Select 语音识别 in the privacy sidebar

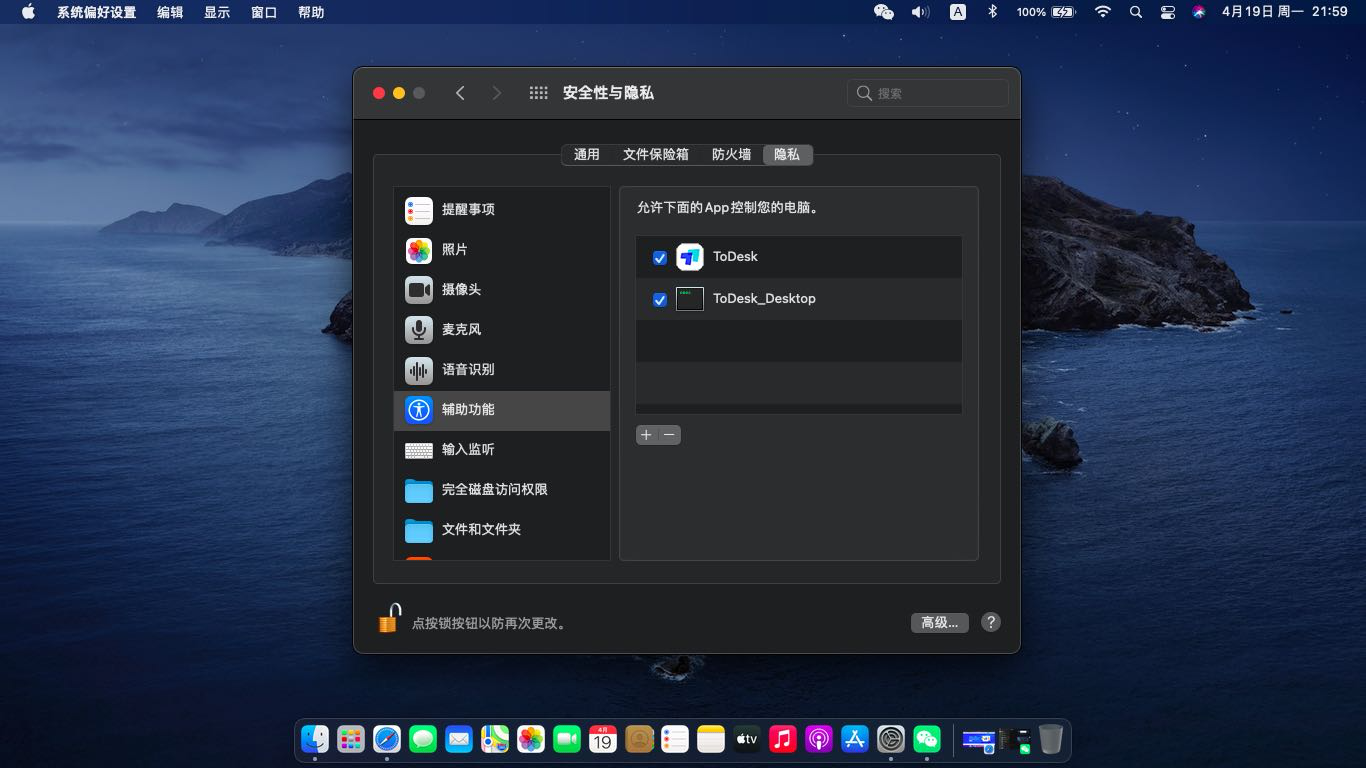pyautogui.click(x=502, y=370)
